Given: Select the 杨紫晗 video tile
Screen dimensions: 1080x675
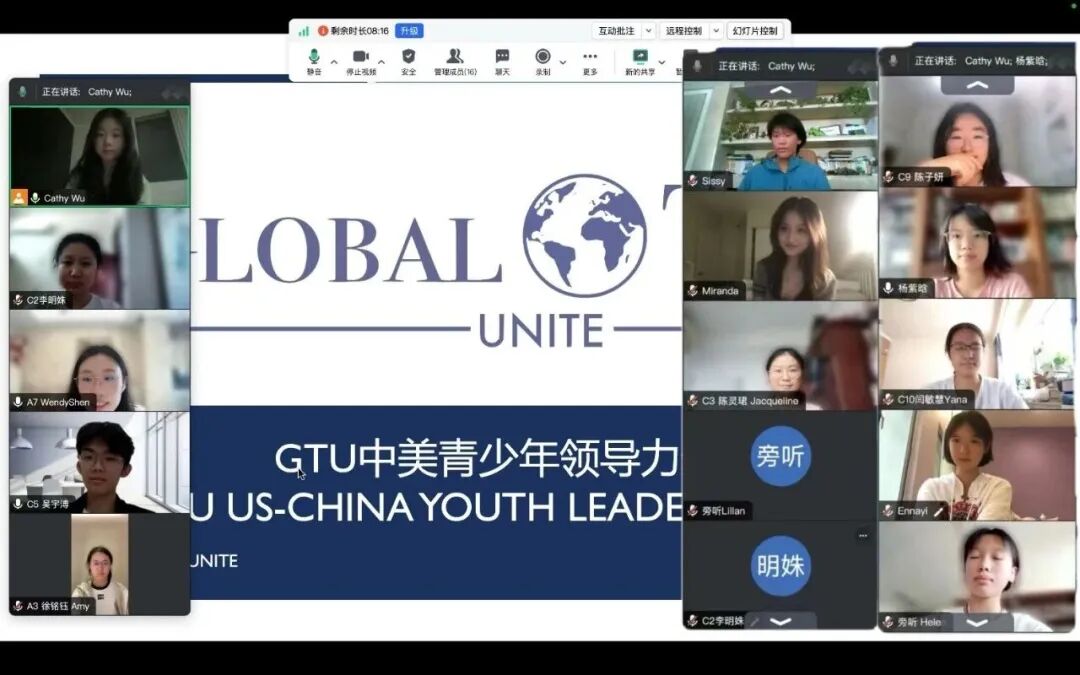Looking at the screenshot, I should tap(978, 243).
